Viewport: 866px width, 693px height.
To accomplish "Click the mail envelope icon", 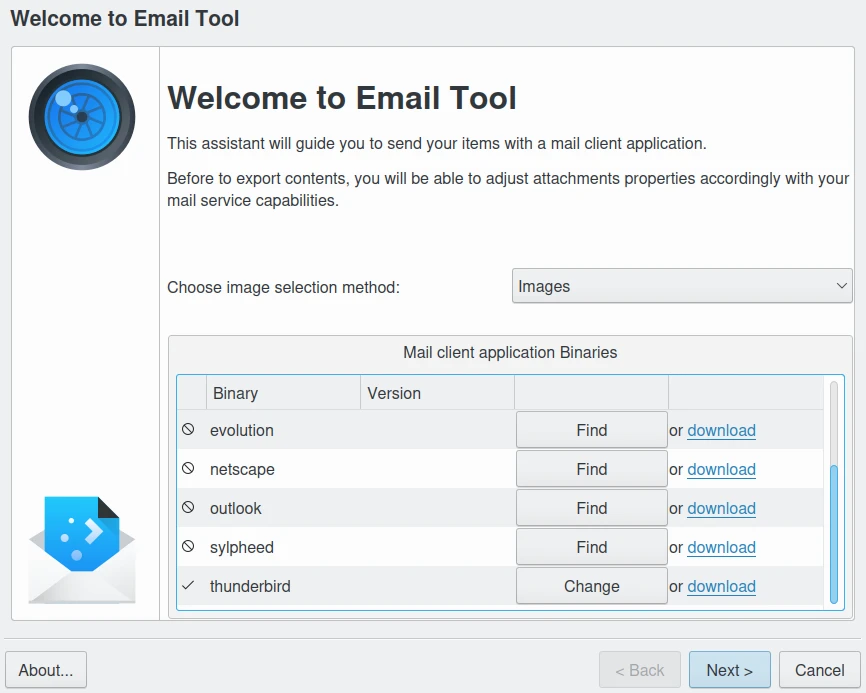I will (x=81, y=551).
